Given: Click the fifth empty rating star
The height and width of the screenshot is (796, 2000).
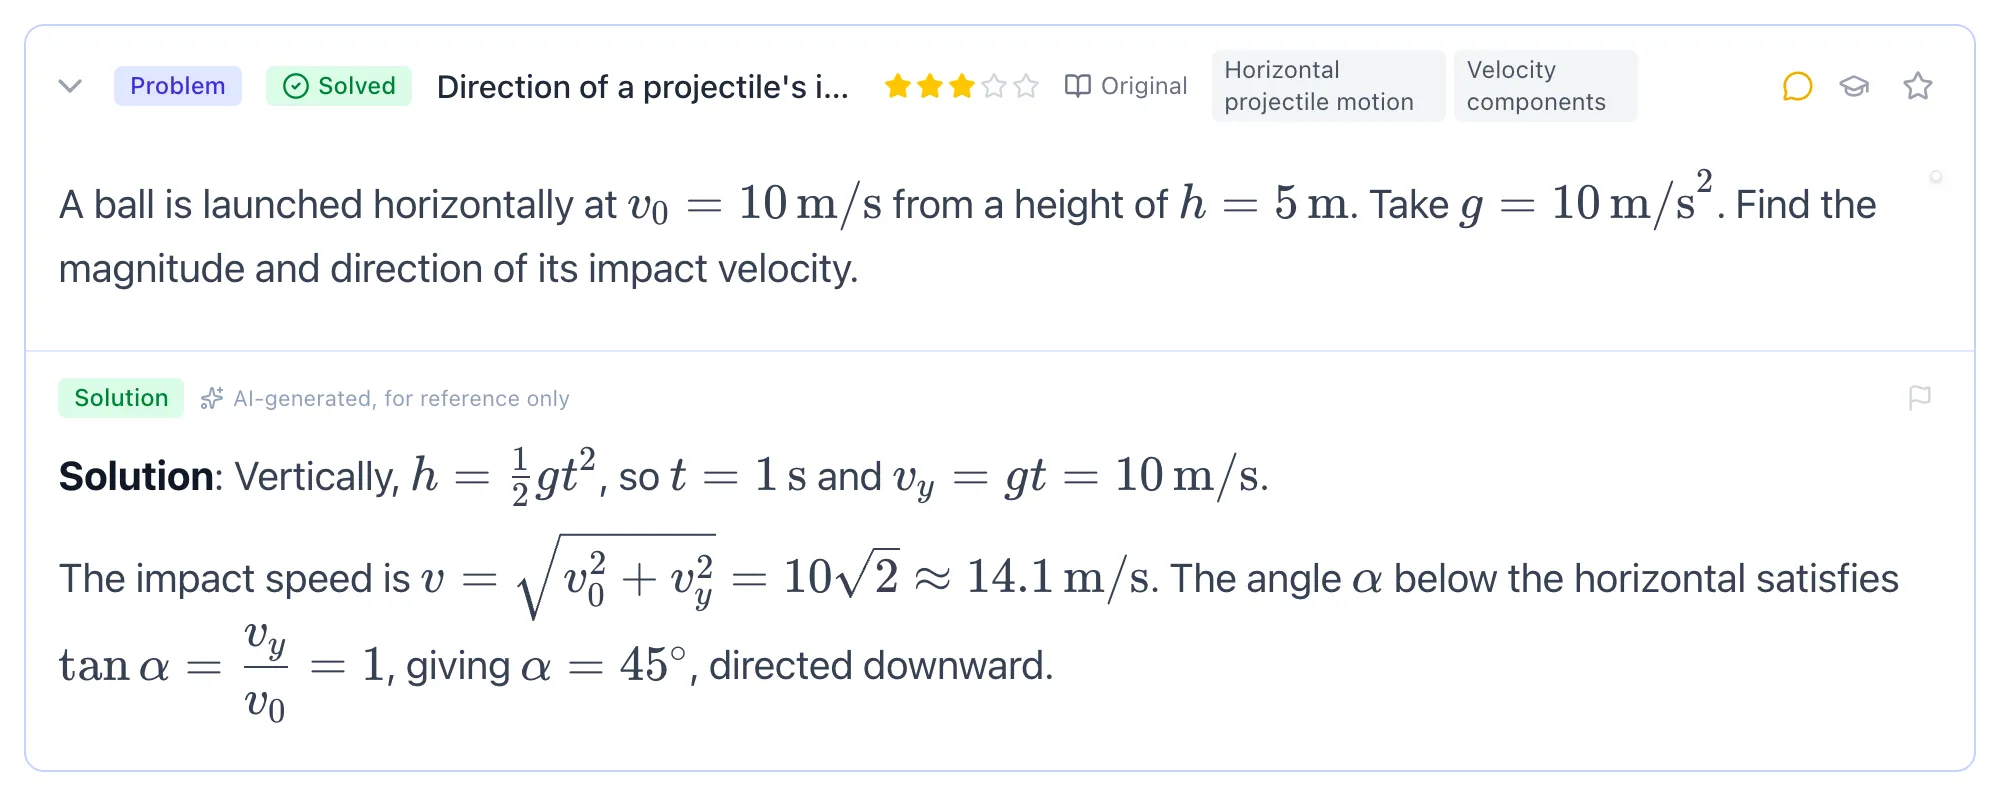Looking at the screenshot, I should [1026, 86].
